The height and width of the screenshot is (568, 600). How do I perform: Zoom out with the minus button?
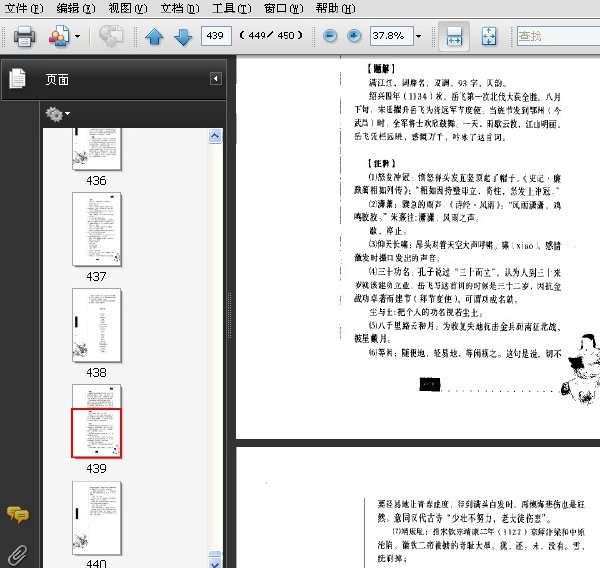[330, 36]
